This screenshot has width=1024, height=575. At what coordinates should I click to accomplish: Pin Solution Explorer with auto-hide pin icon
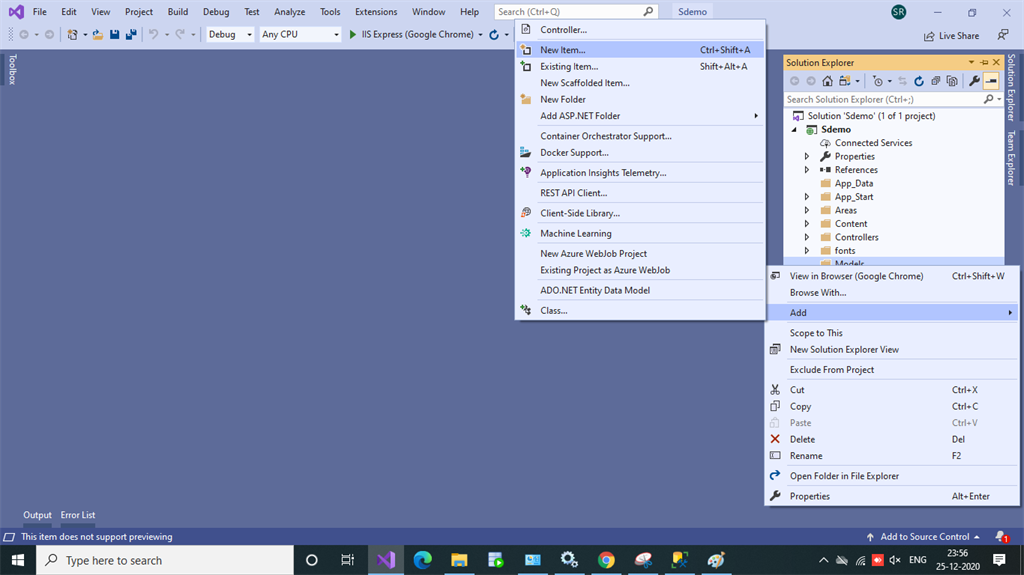click(984, 62)
